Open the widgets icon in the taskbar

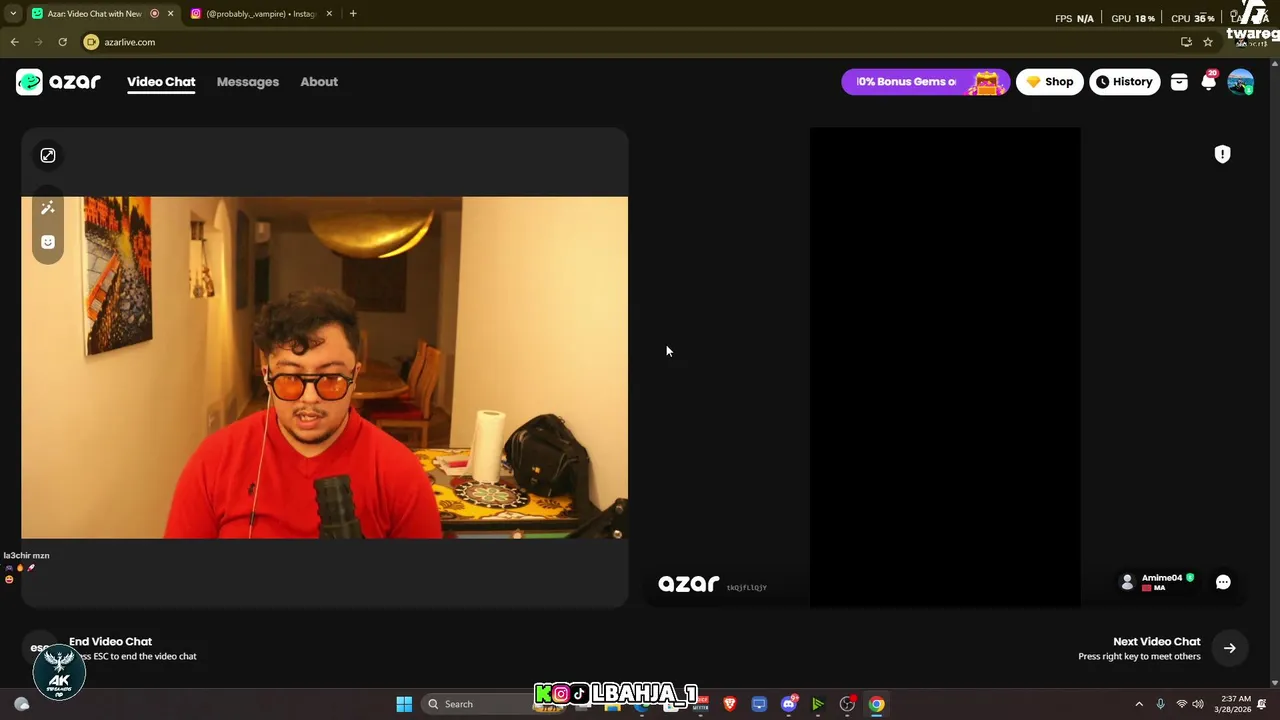coord(22,704)
